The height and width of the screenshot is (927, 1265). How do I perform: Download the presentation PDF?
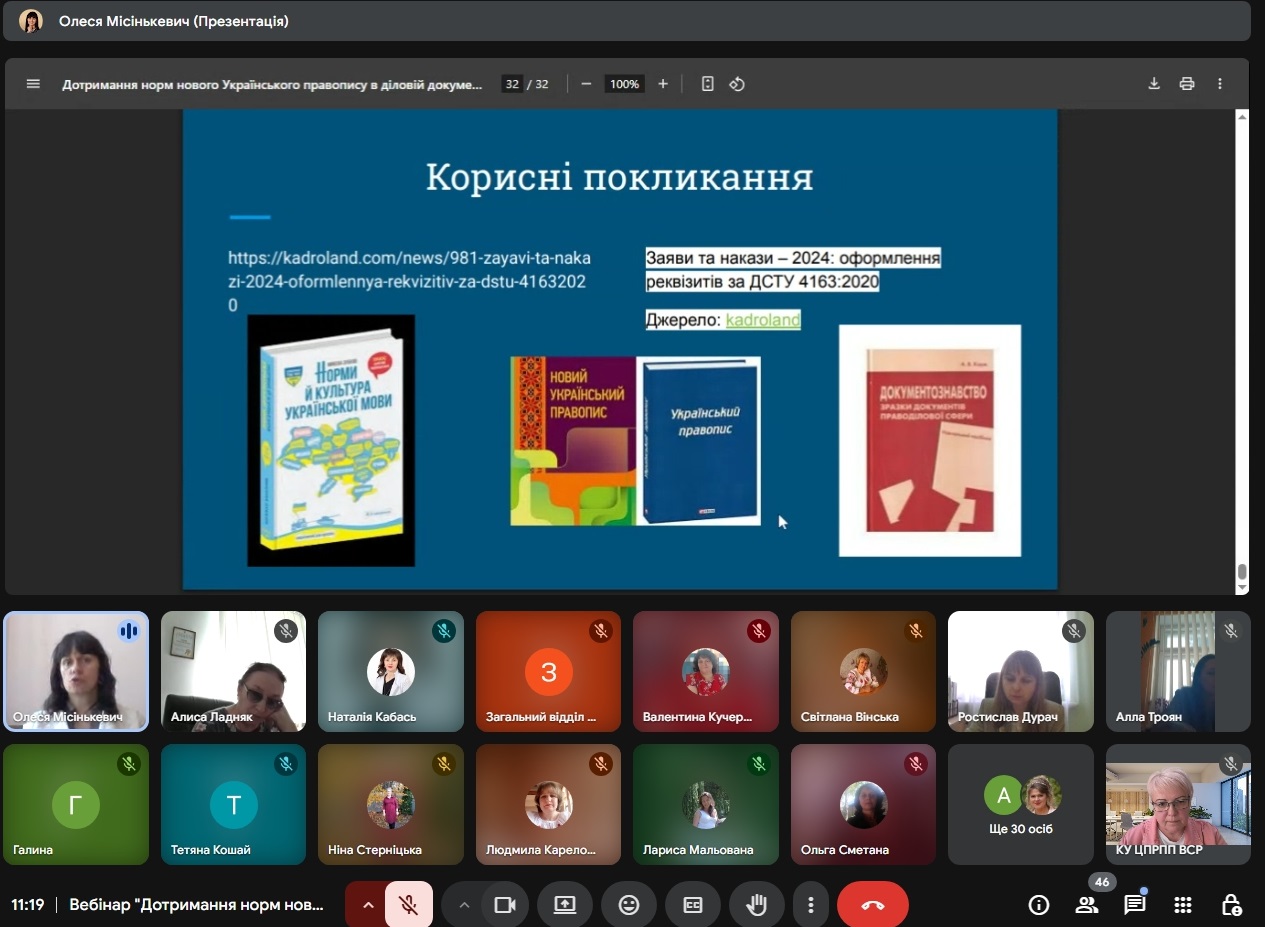pos(1153,84)
